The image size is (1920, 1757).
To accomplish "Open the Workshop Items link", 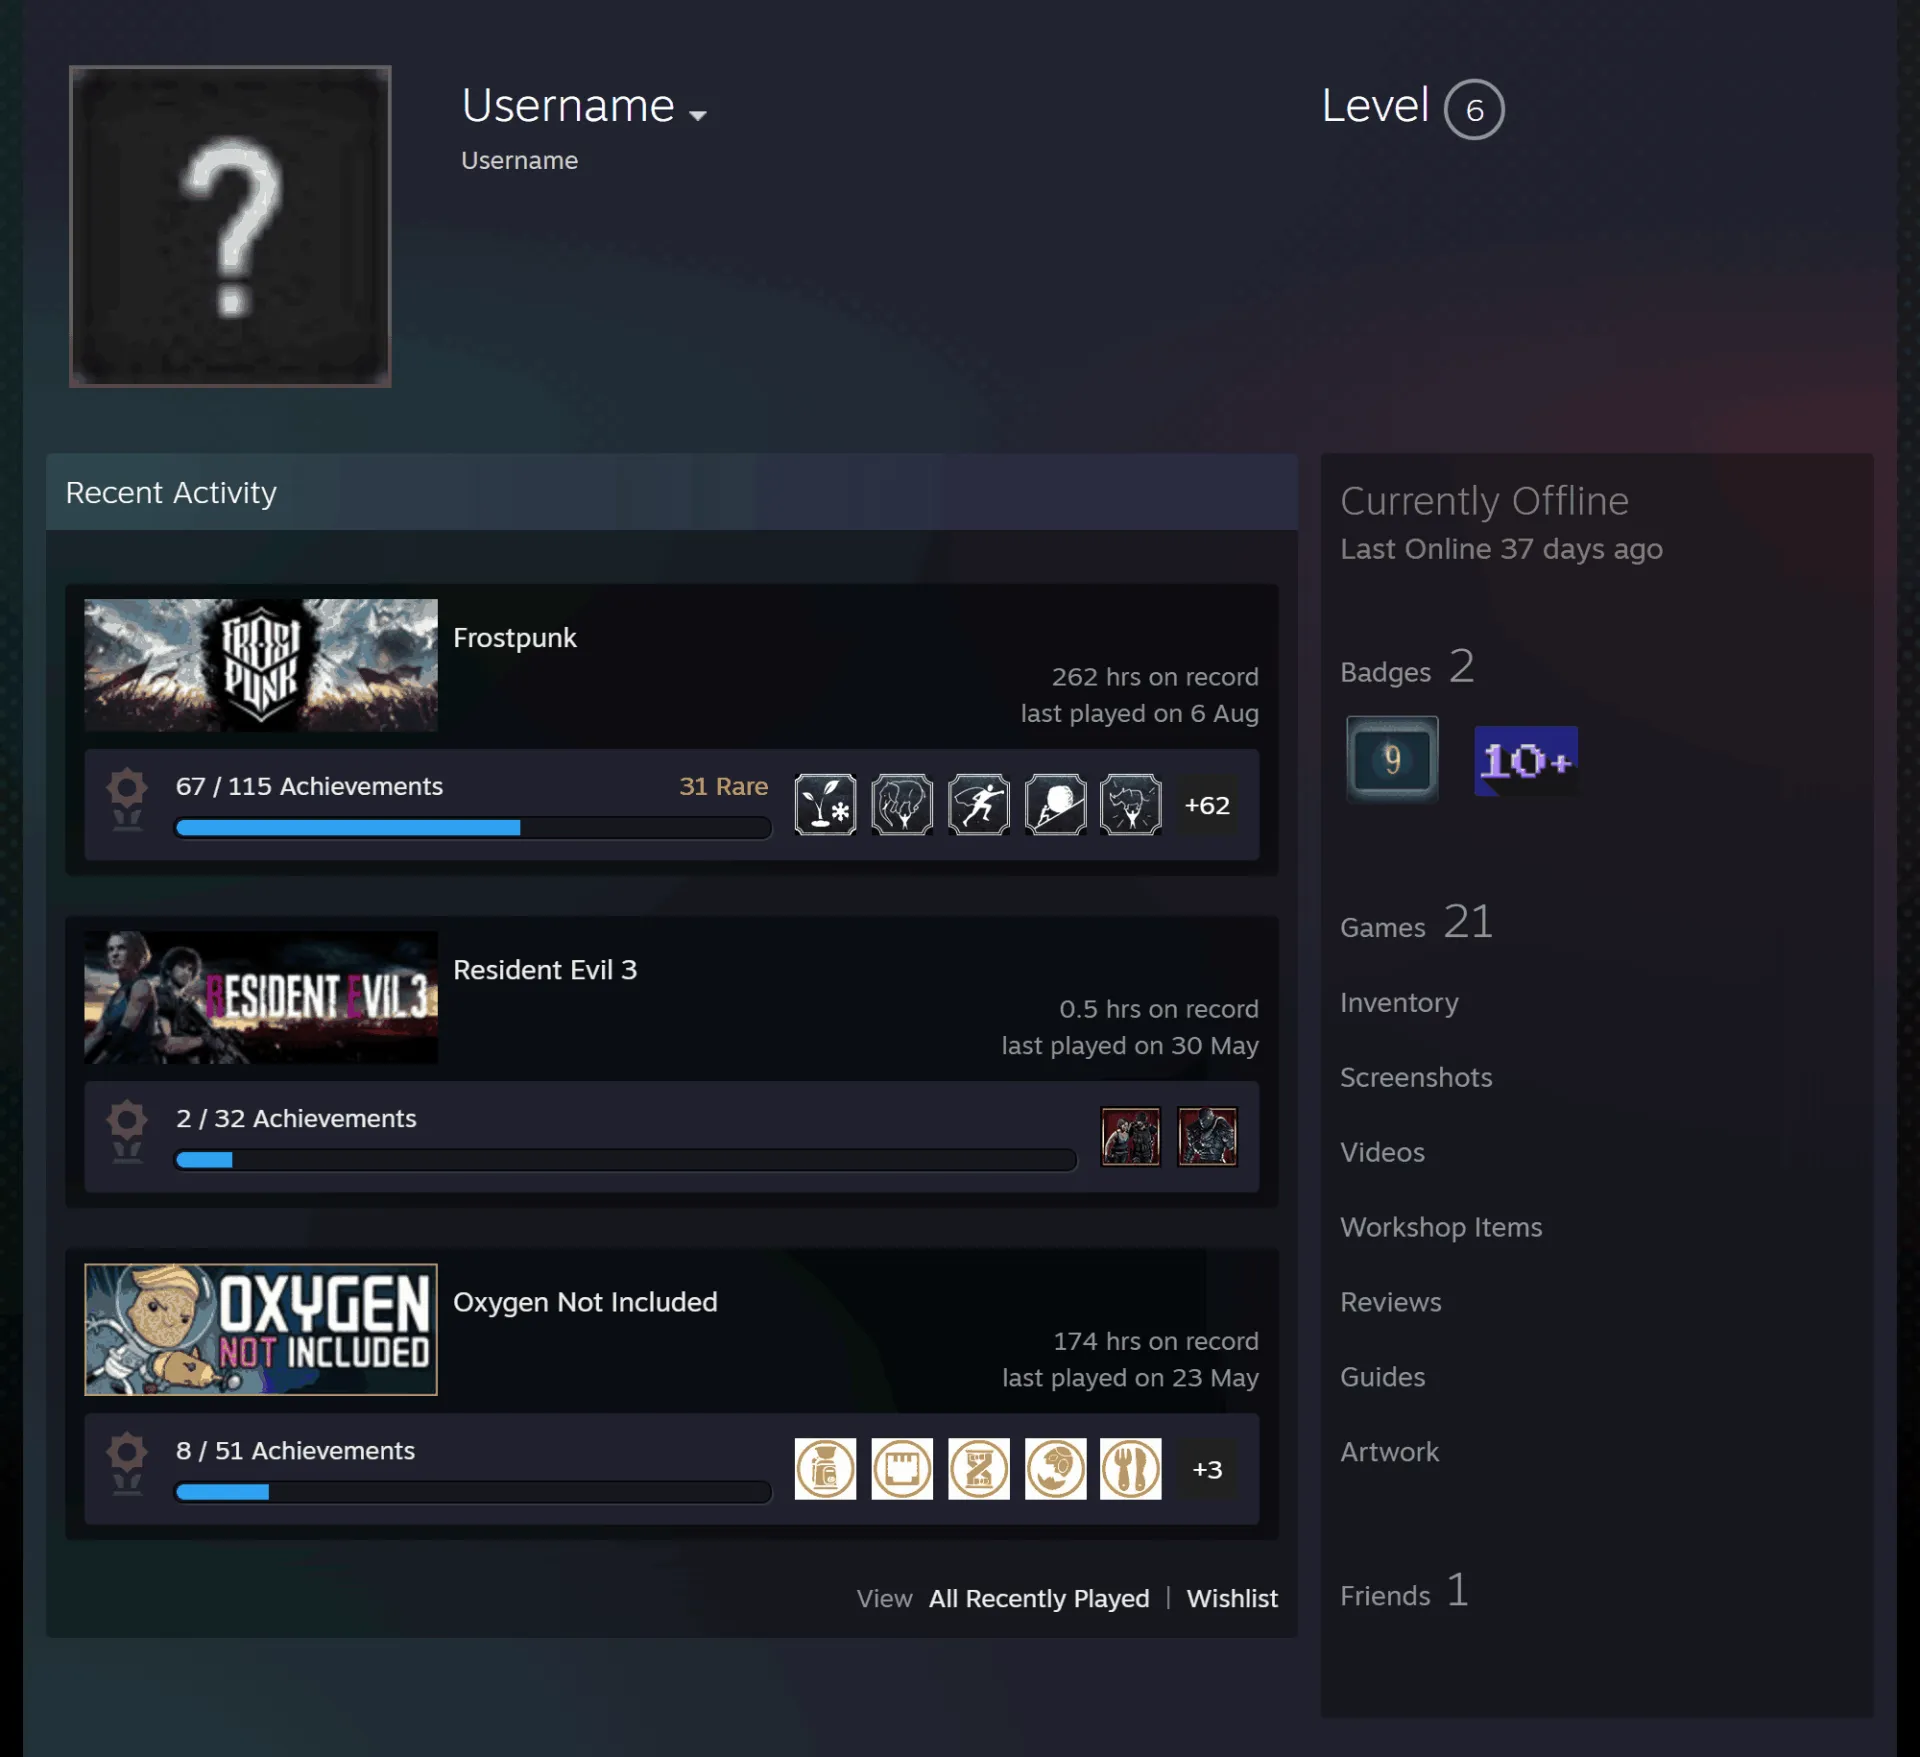I will (1441, 1227).
